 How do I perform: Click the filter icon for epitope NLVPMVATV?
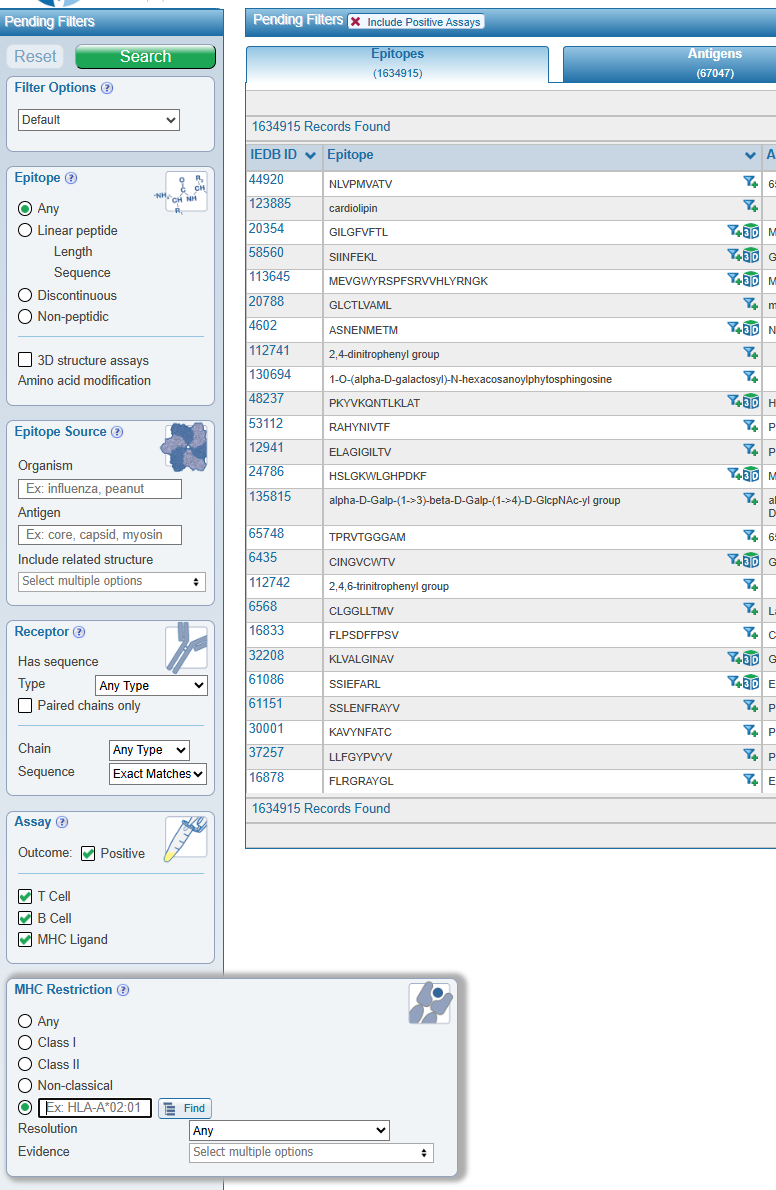[750, 182]
